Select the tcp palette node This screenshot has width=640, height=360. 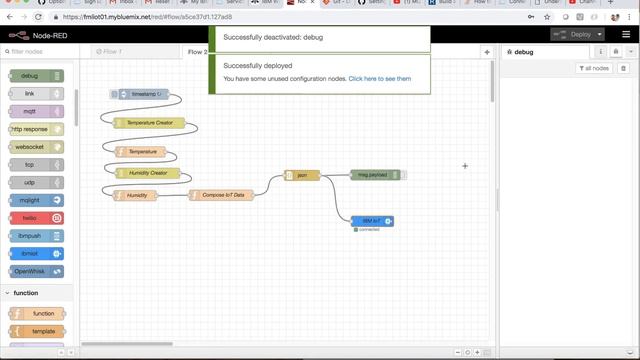click(36, 165)
